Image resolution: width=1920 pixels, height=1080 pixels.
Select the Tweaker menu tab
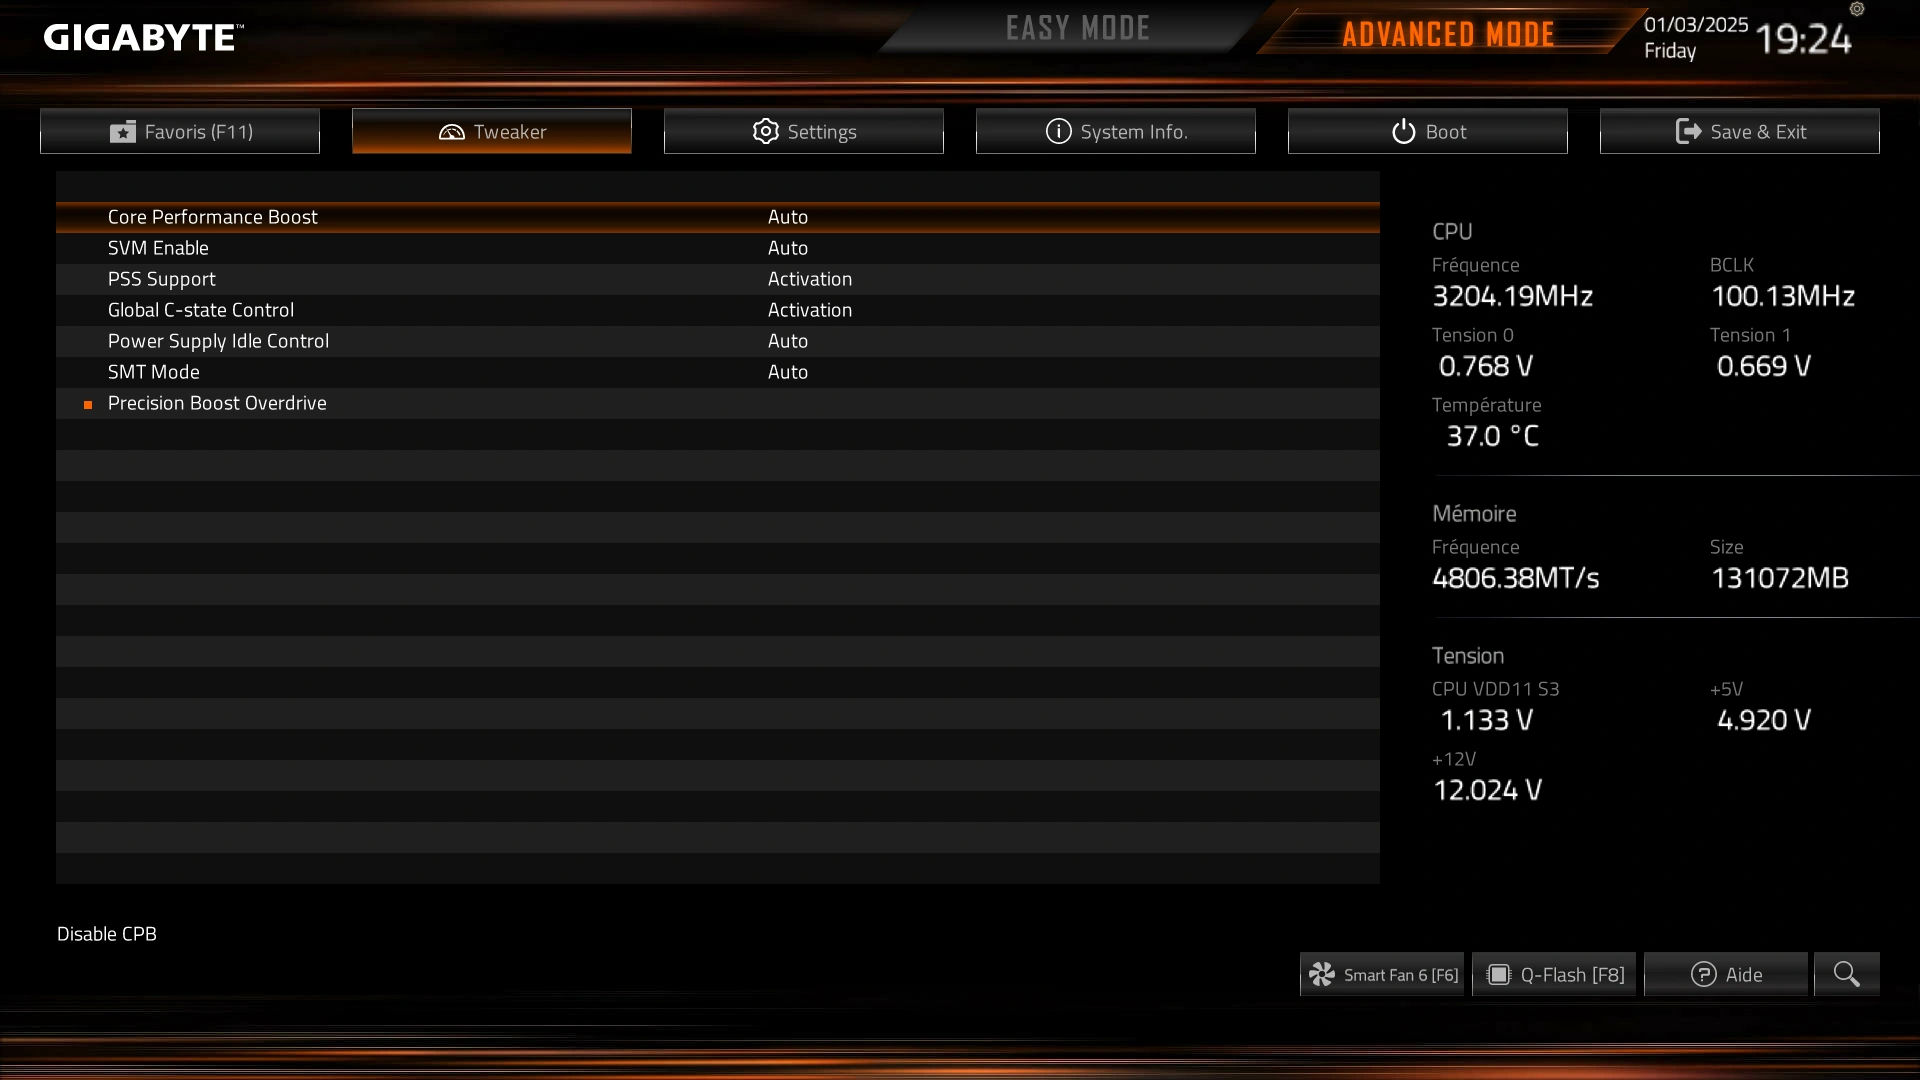[x=492, y=131]
